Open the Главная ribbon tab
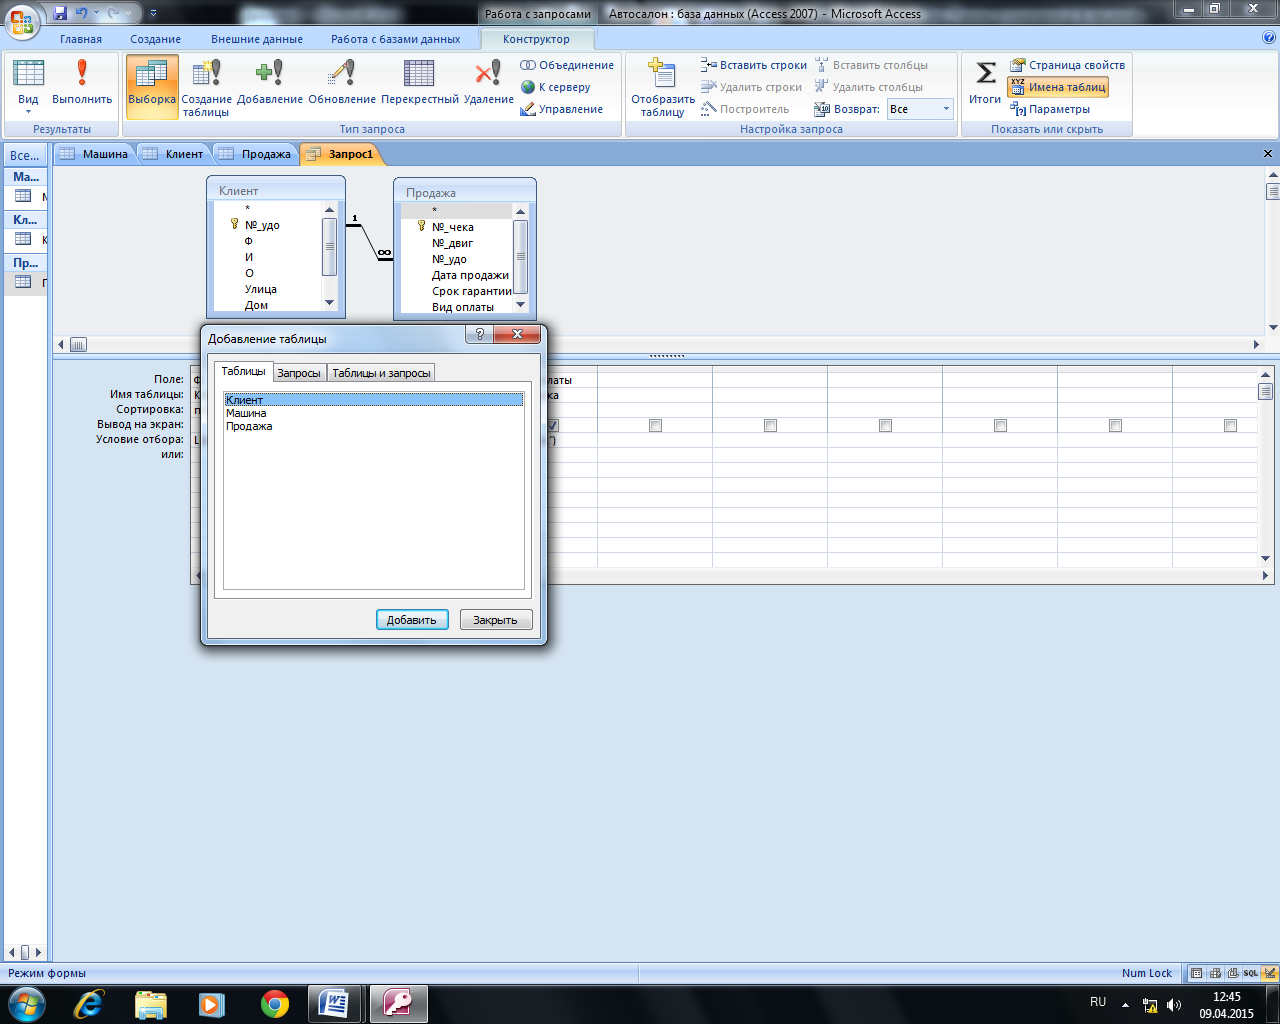The width and height of the screenshot is (1280, 1024). coord(81,39)
